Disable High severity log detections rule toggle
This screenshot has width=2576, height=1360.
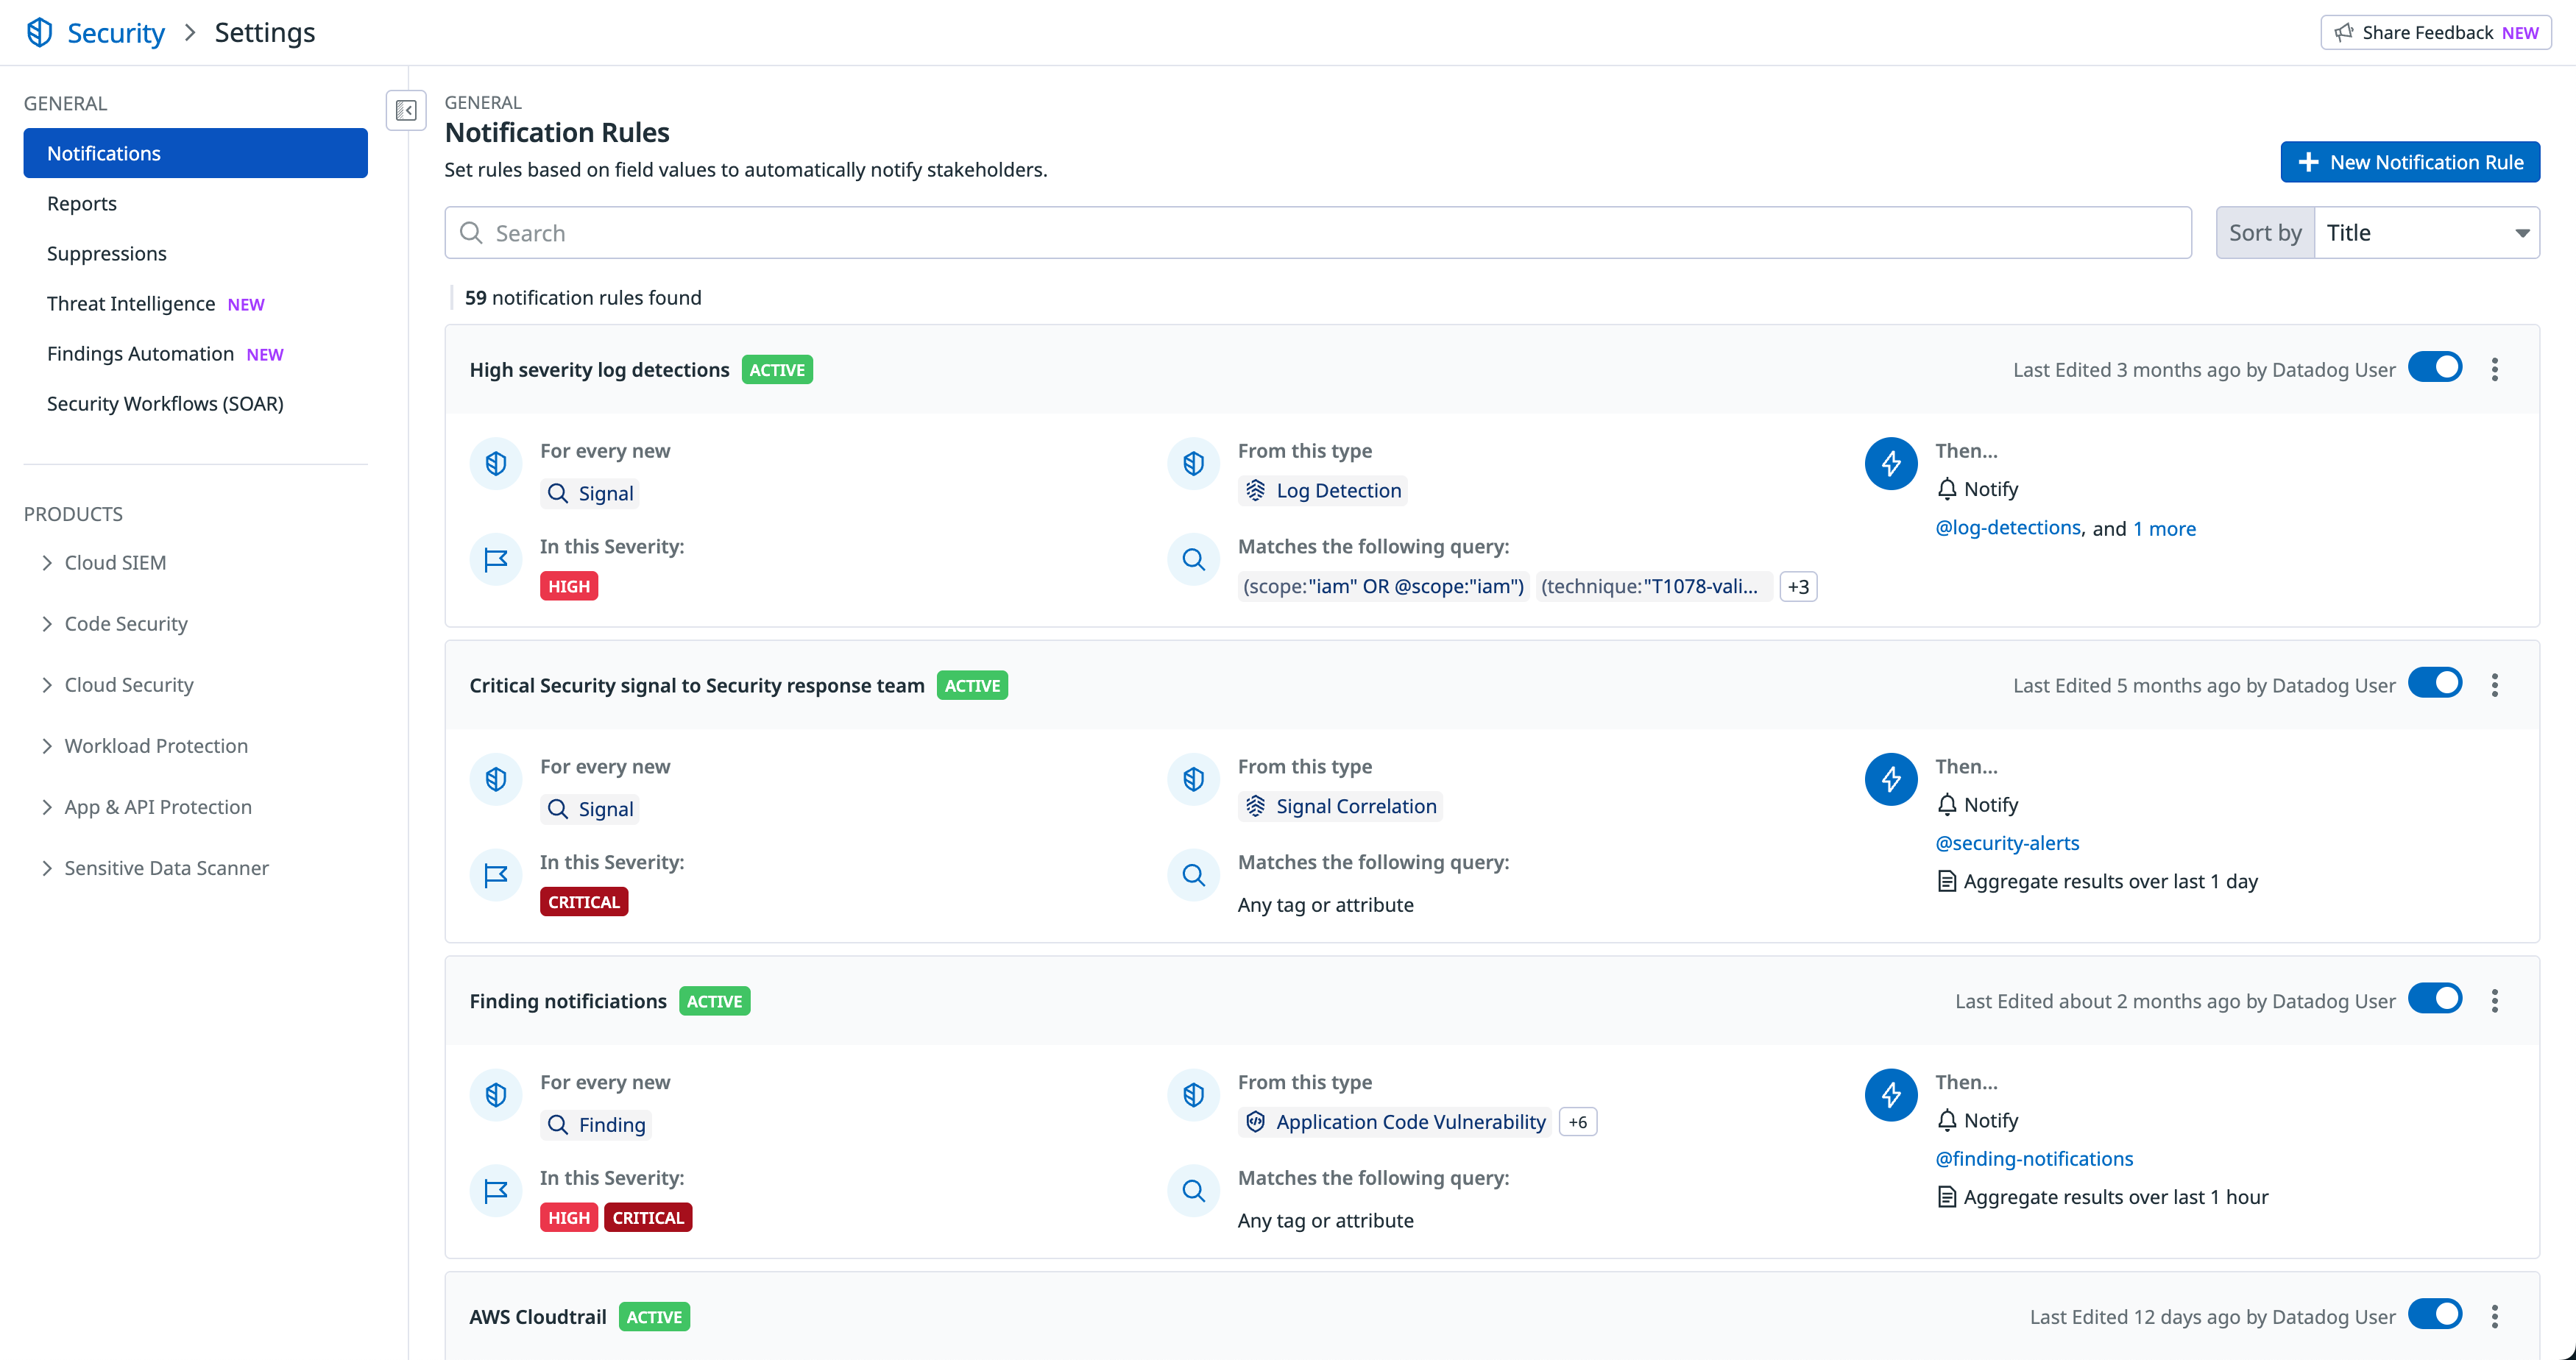(x=2435, y=368)
